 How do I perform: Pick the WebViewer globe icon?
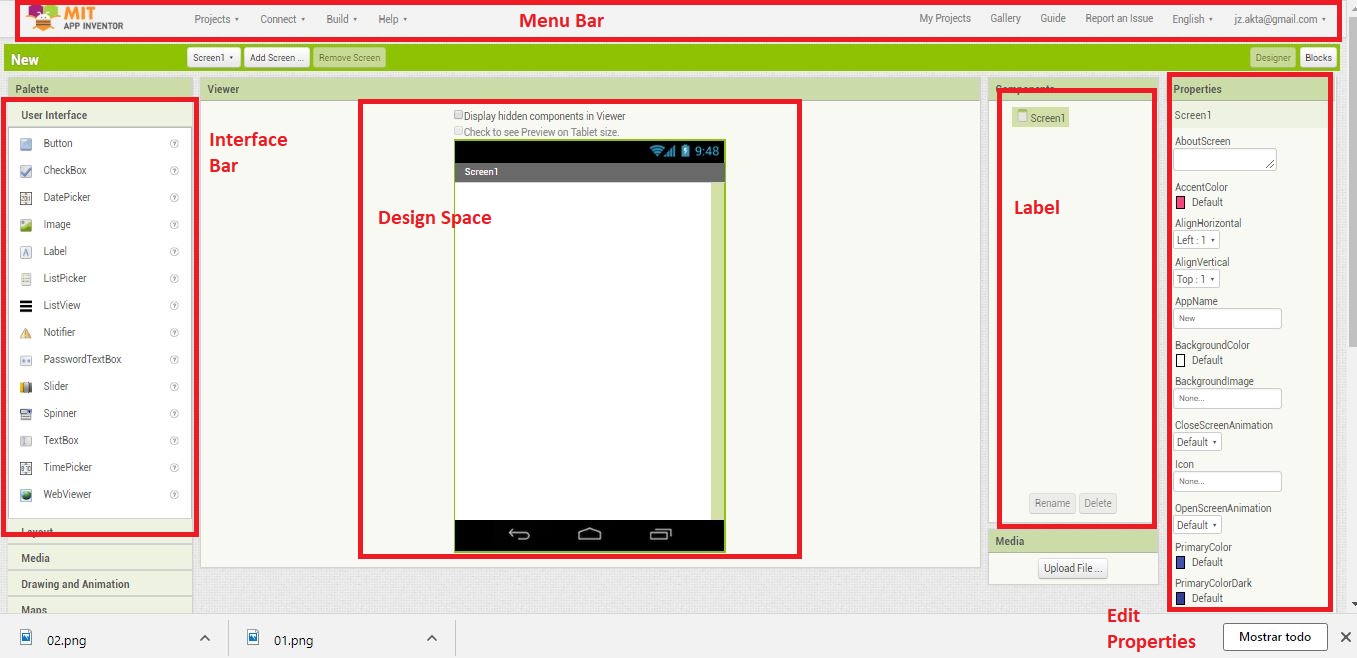click(x=26, y=495)
